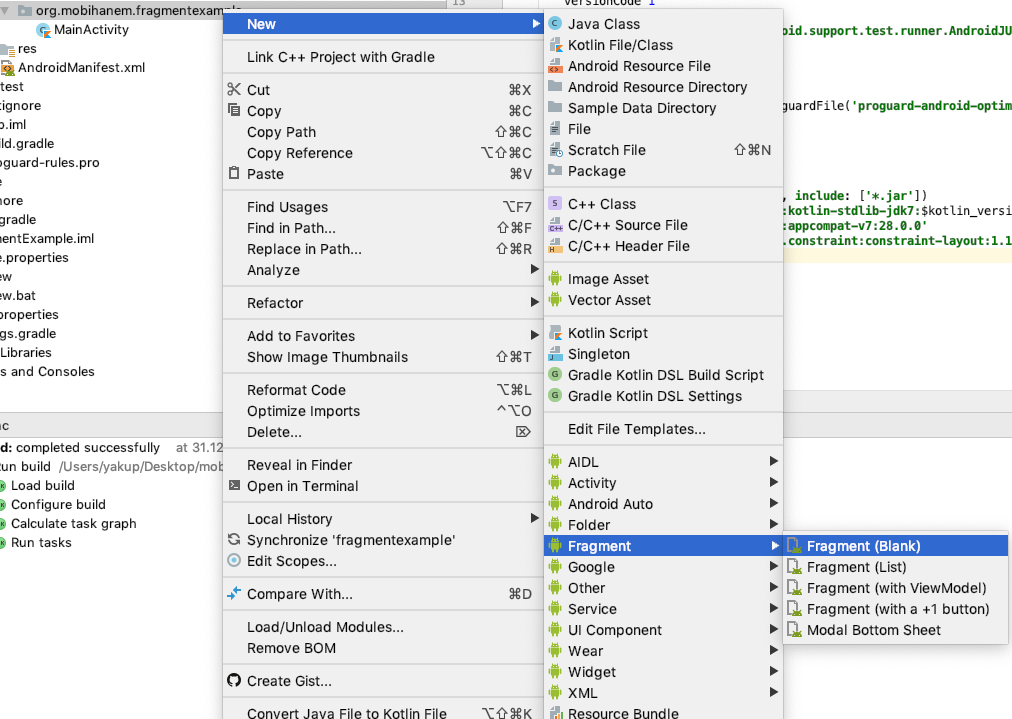Viewport: 1012px width, 719px height.
Task: Click the Cut scissors icon
Action: pyautogui.click(x=234, y=89)
